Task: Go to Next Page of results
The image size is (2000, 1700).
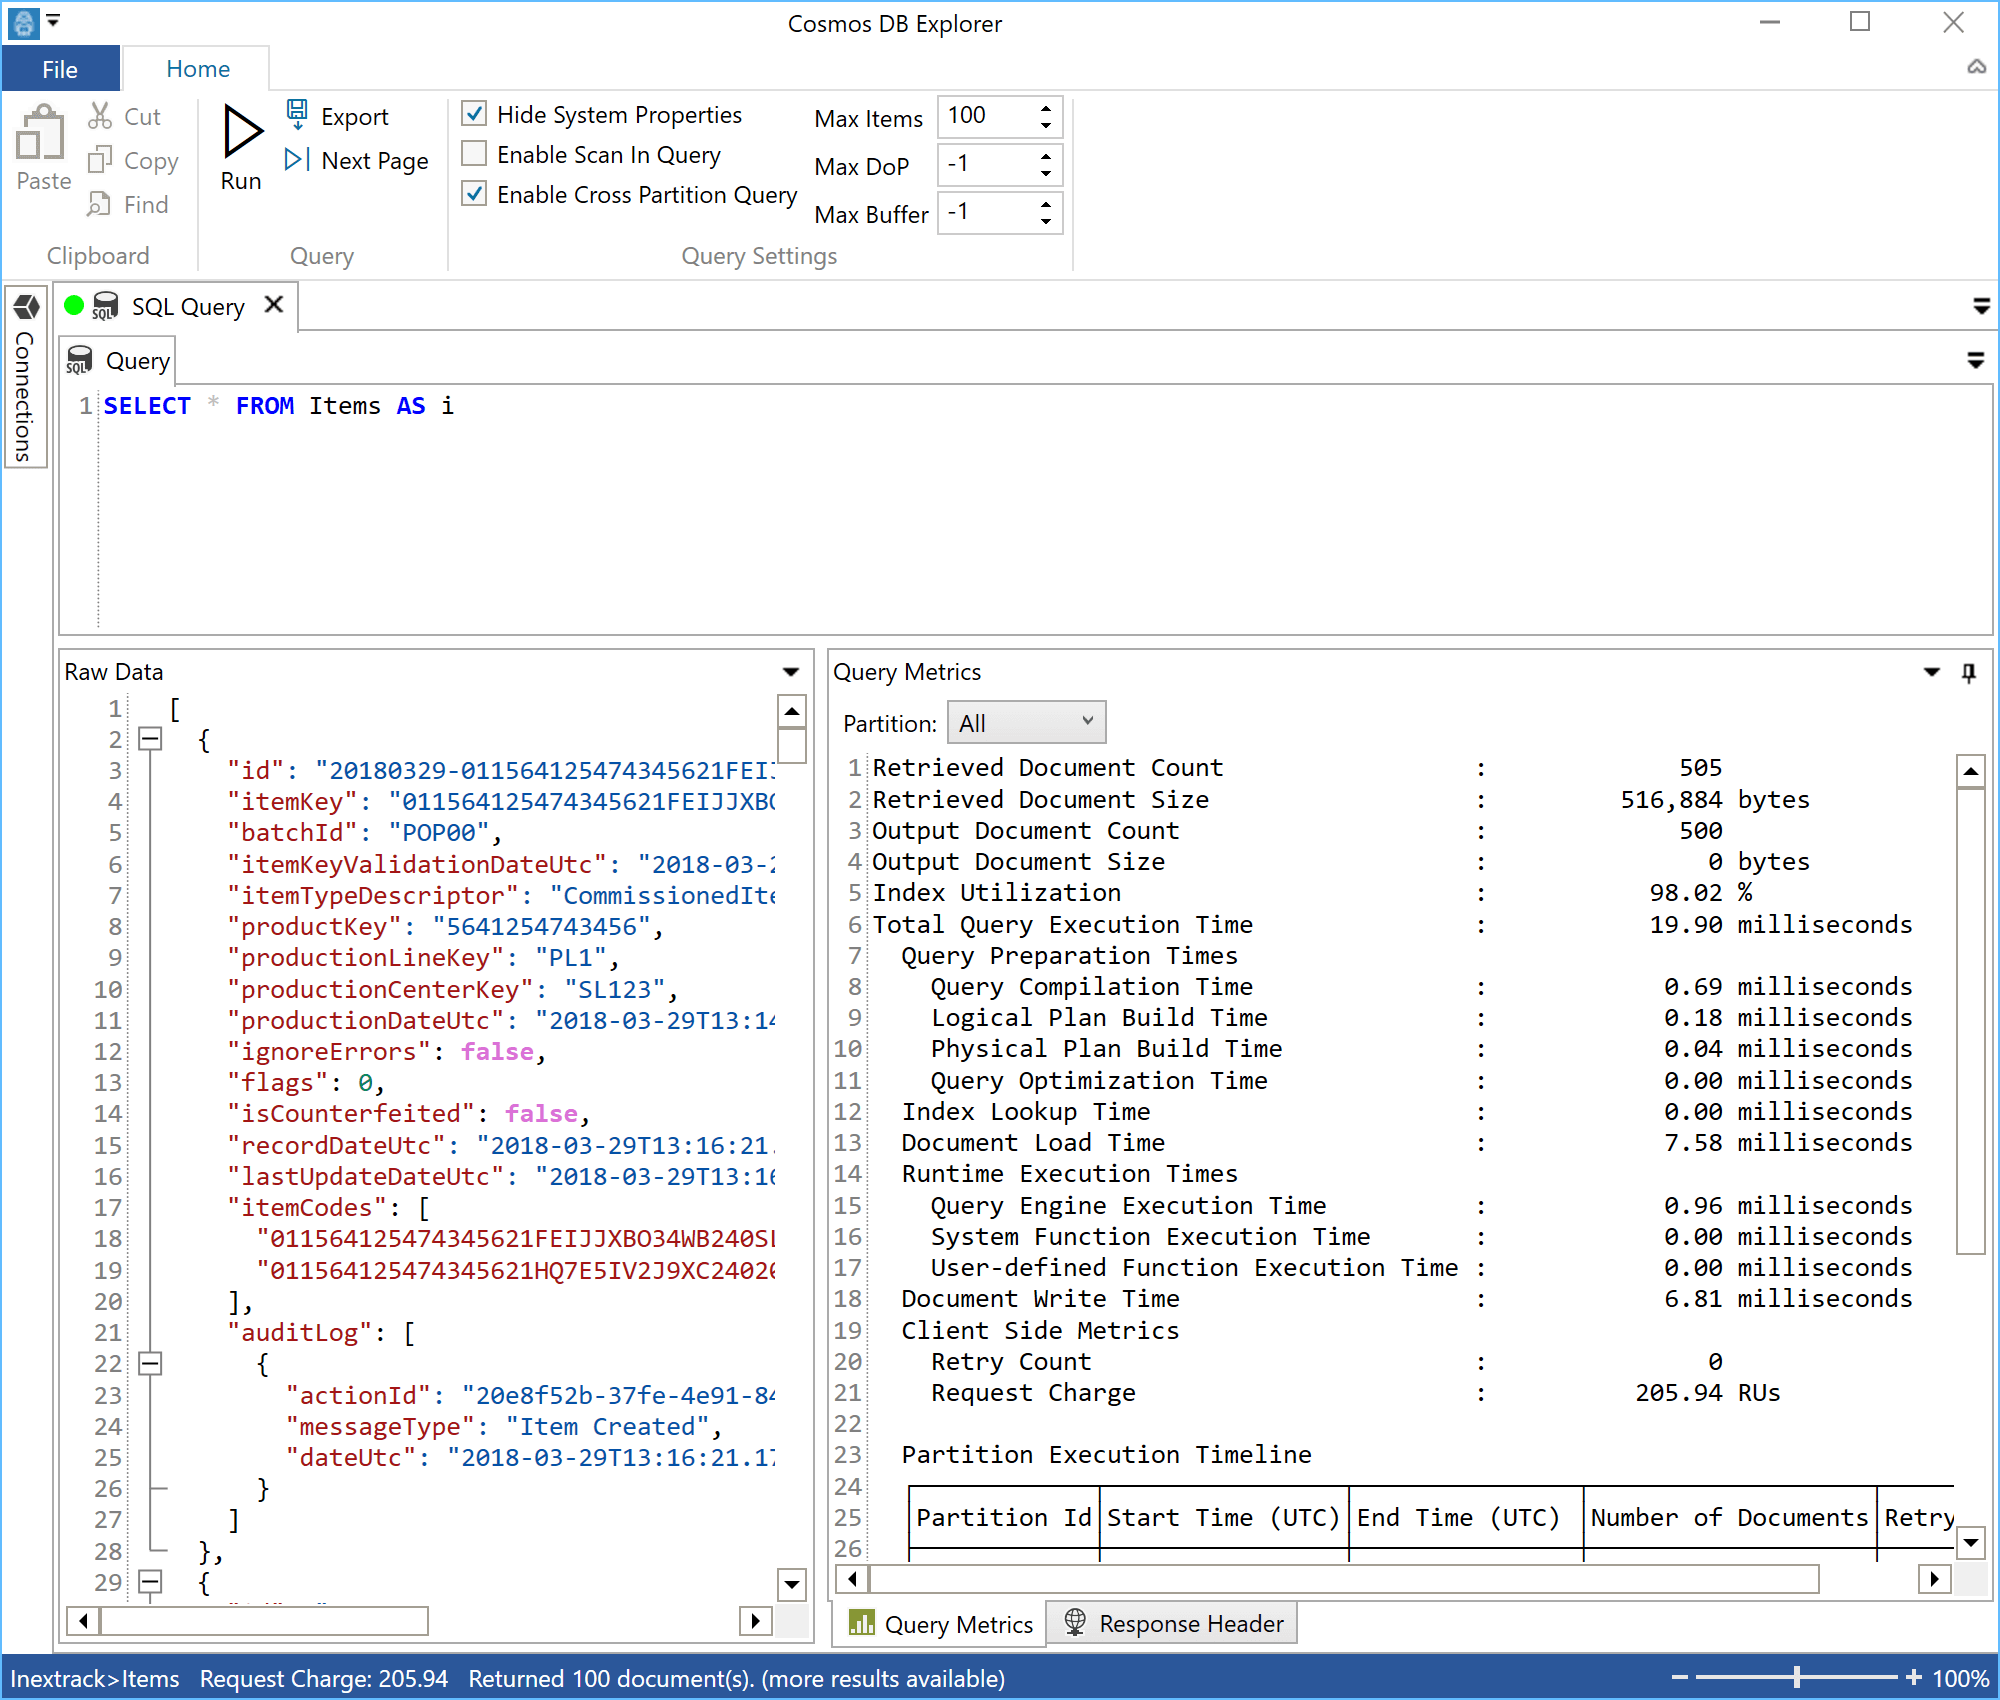Action: (357, 160)
